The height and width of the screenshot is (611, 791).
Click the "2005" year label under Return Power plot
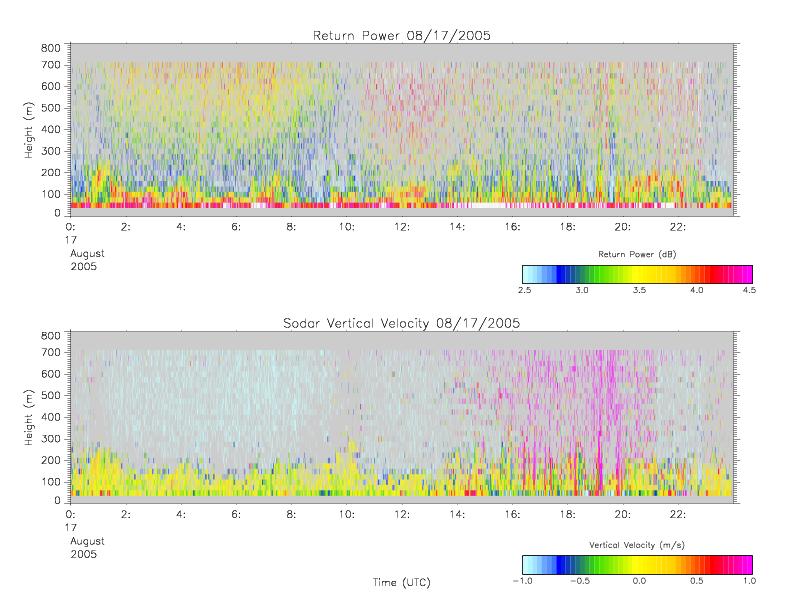click(84, 266)
